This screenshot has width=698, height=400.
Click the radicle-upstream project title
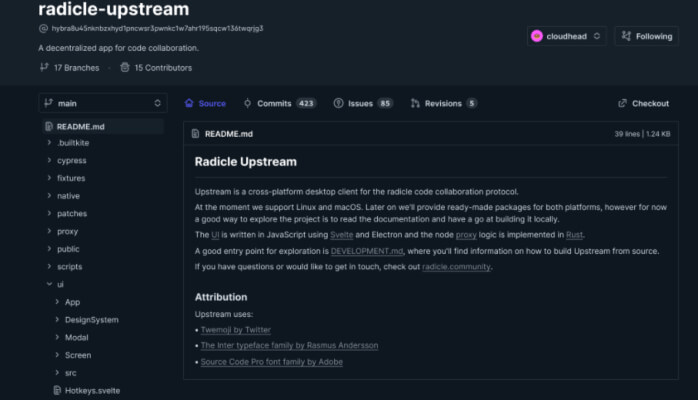click(x=114, y=9)
